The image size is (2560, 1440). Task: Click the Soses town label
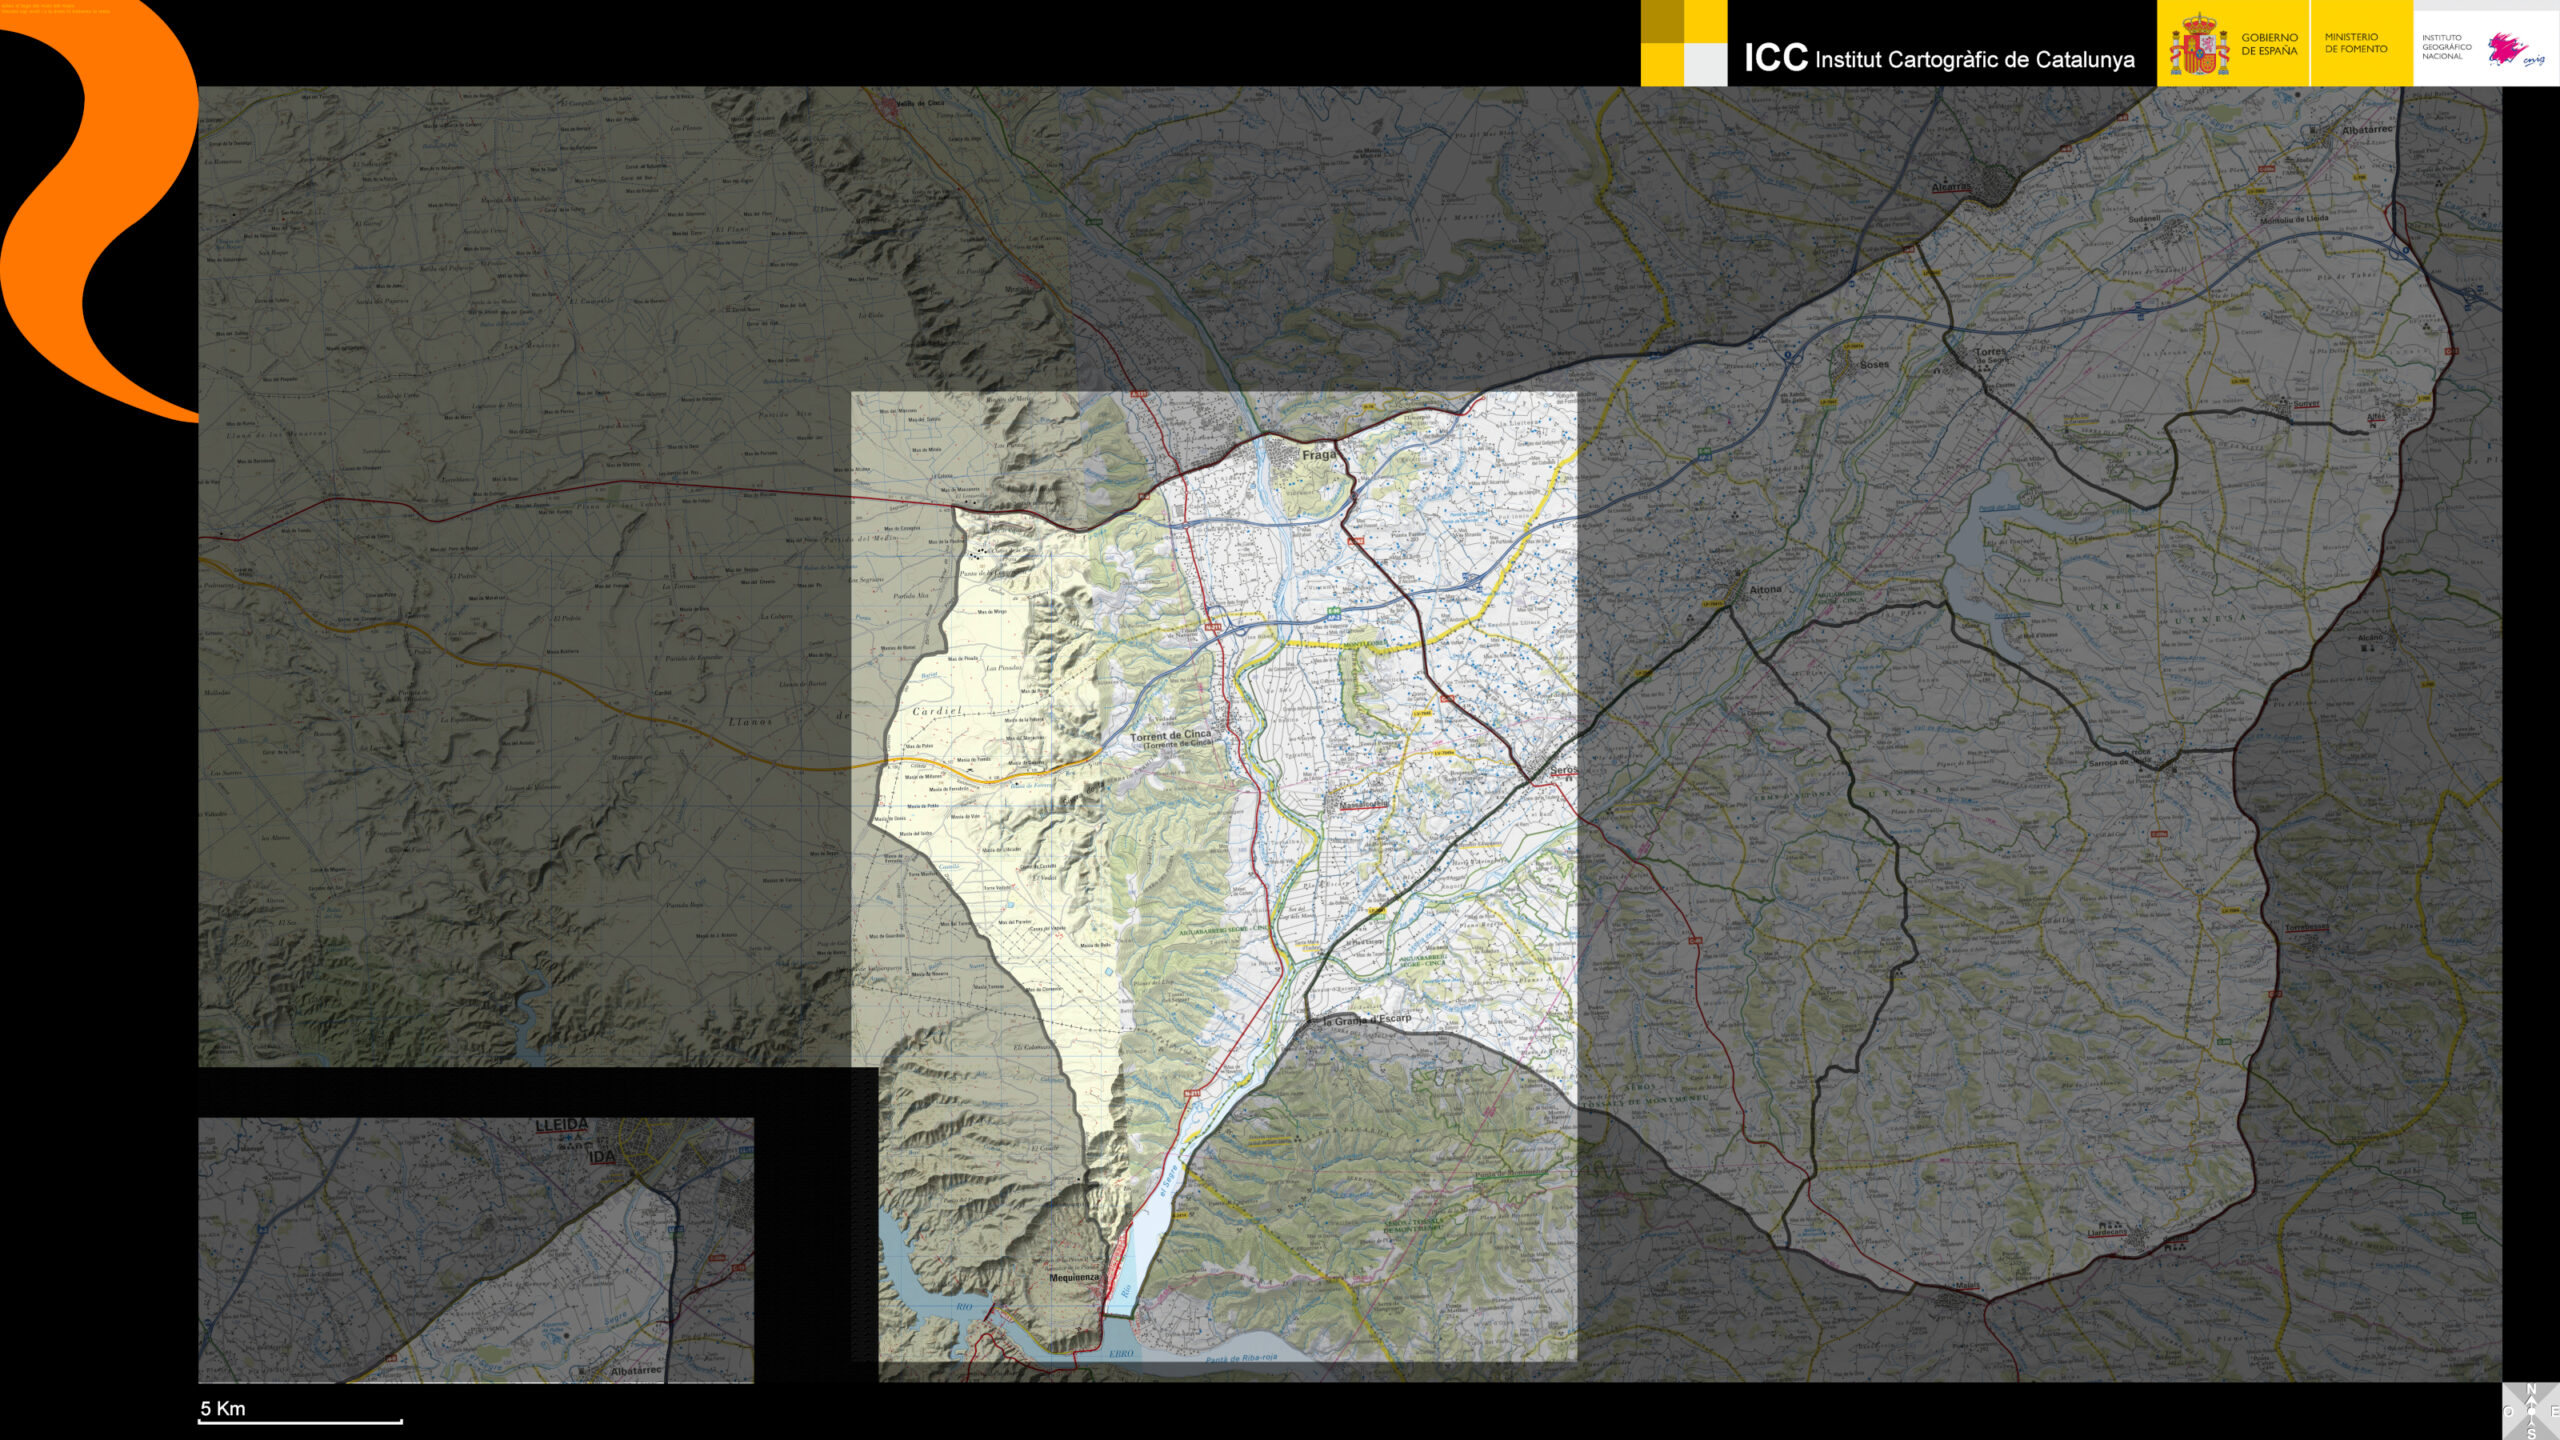(1874, 365)
